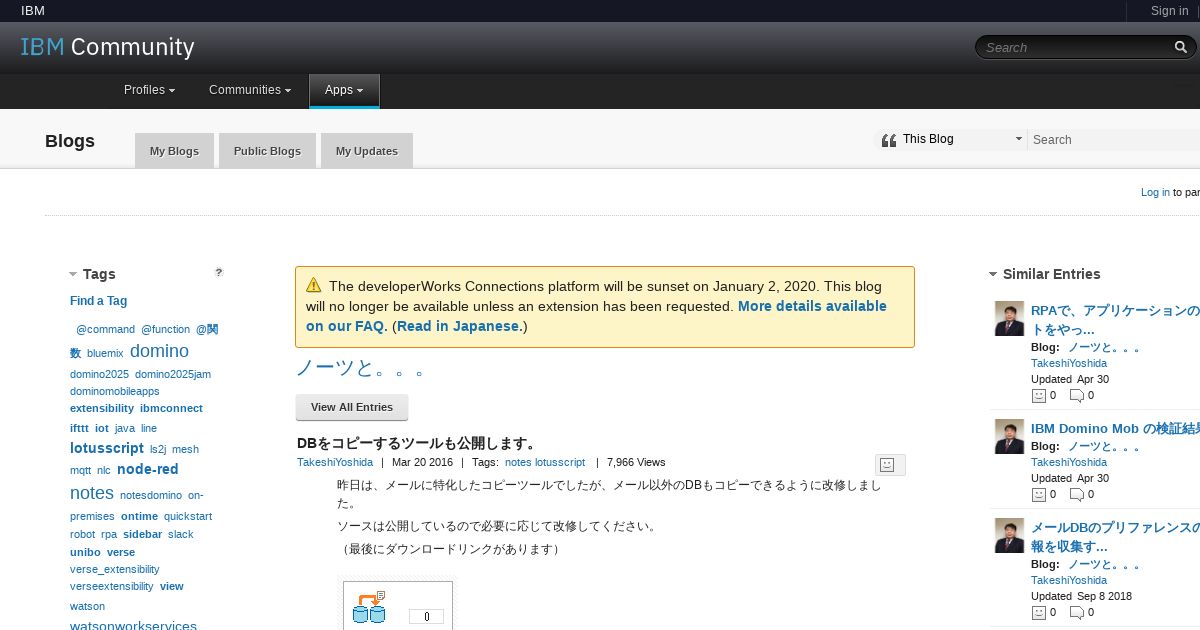Screen dimensions: 1200x630
Task: Open the Apps dropdown menu
Action: [x=344, y=90]
